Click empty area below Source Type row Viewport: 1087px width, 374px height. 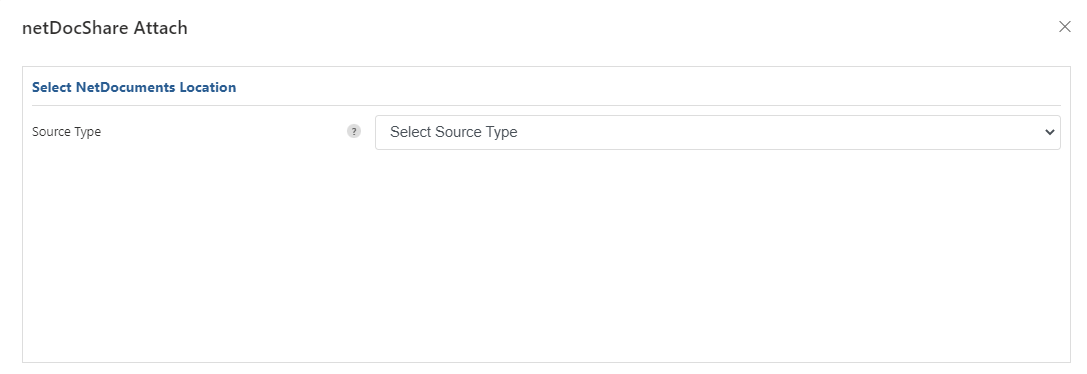[546, 257]
